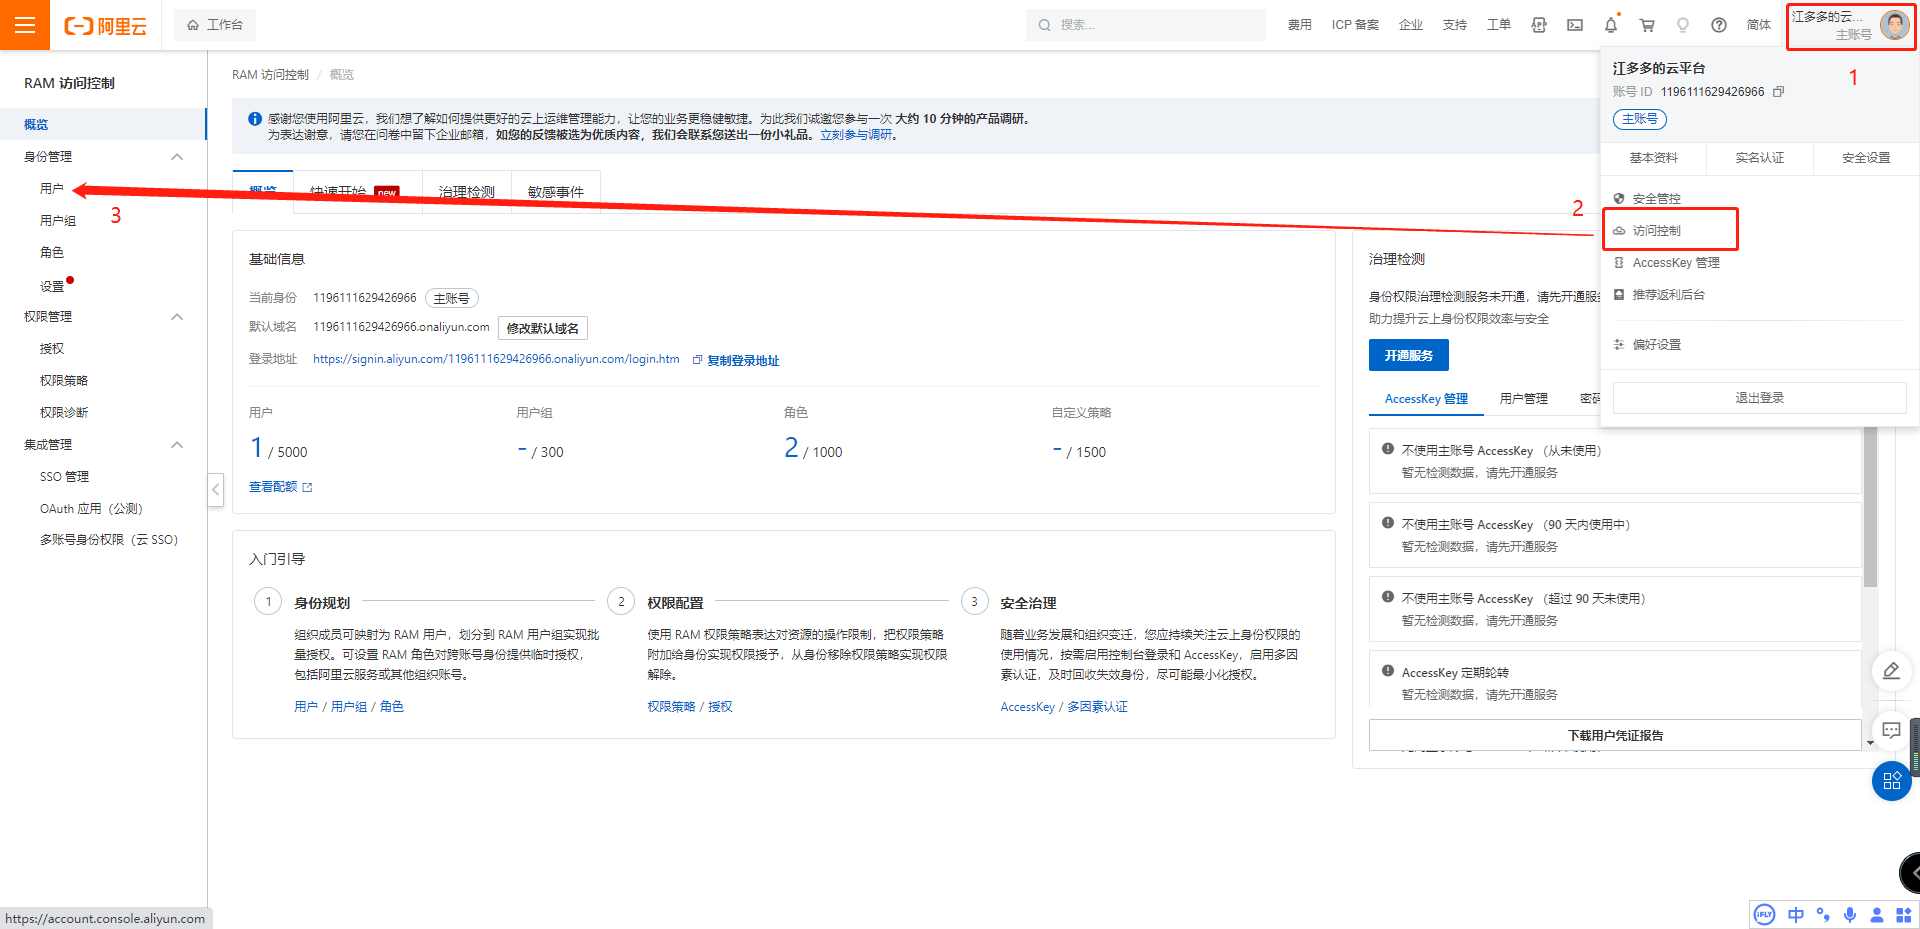Click the lightbulb tips icon
This screenshot has height=929, width=1920.
[x=1683, y=25]
